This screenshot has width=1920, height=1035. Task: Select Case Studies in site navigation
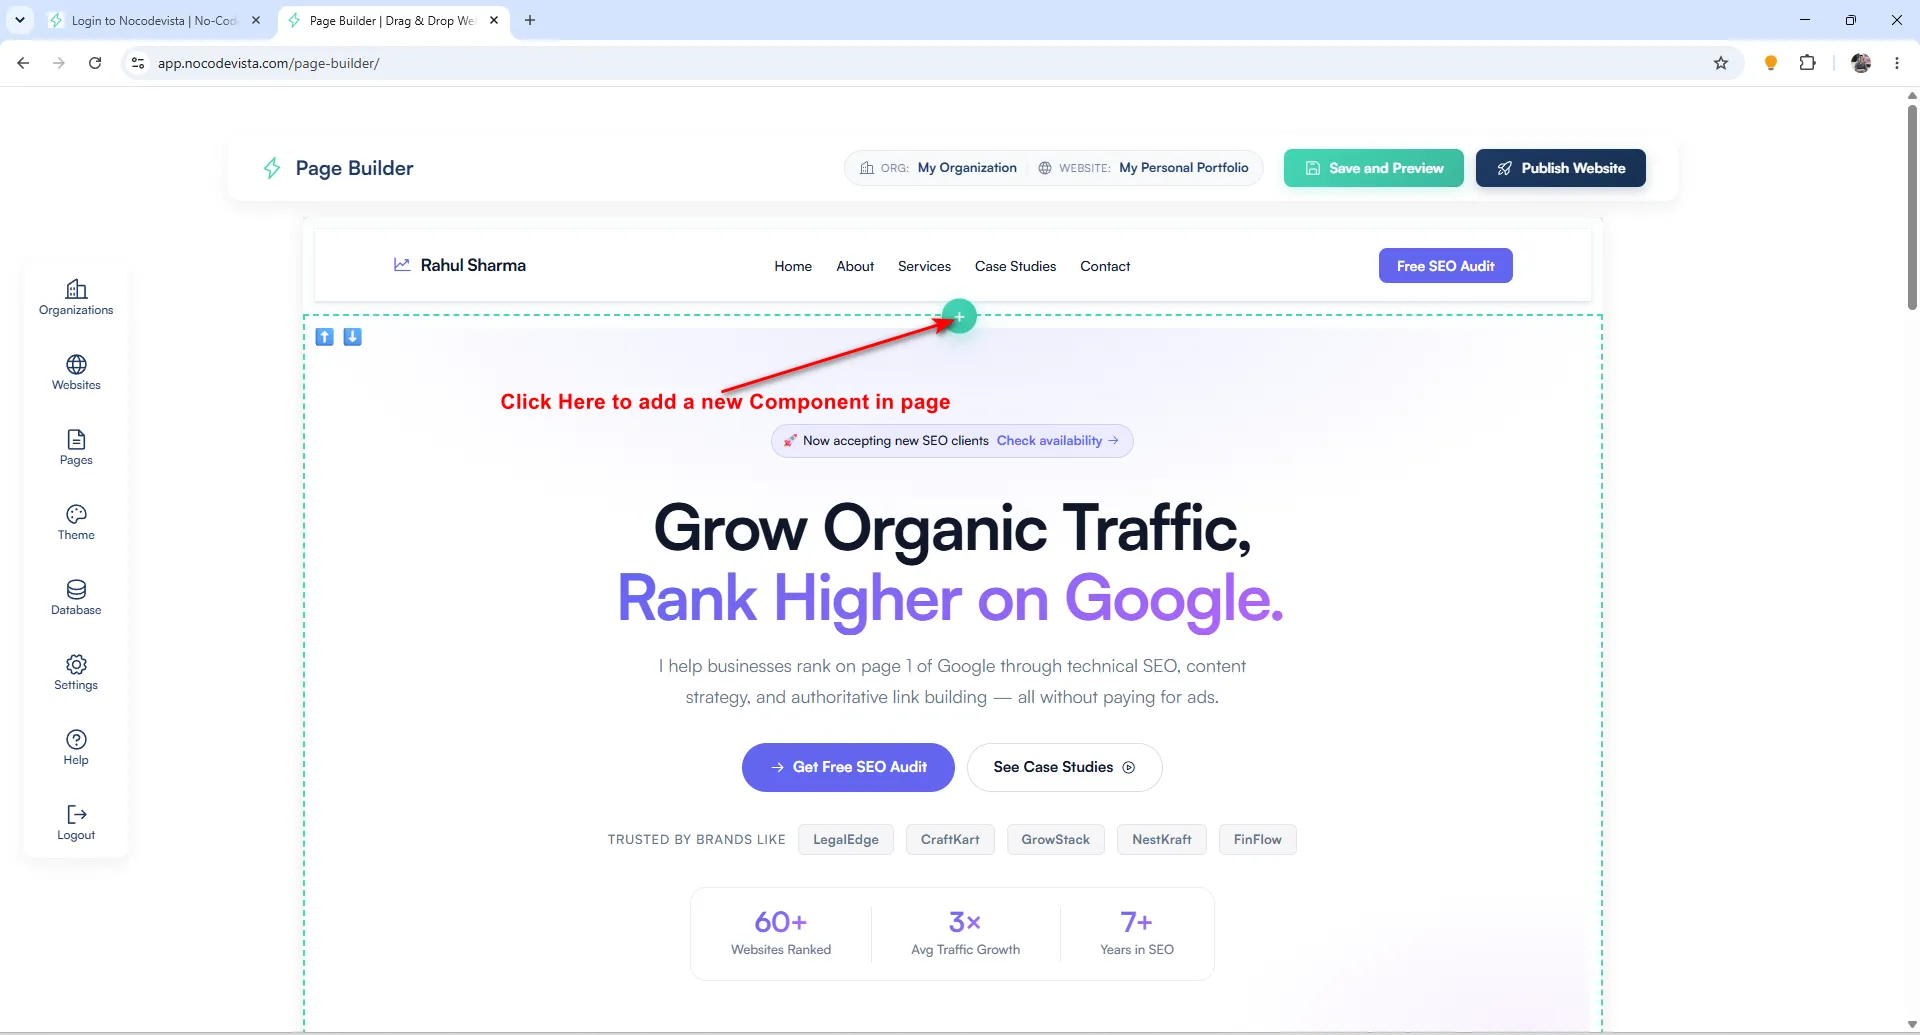pyautogui.click(x=1015, y=266)
